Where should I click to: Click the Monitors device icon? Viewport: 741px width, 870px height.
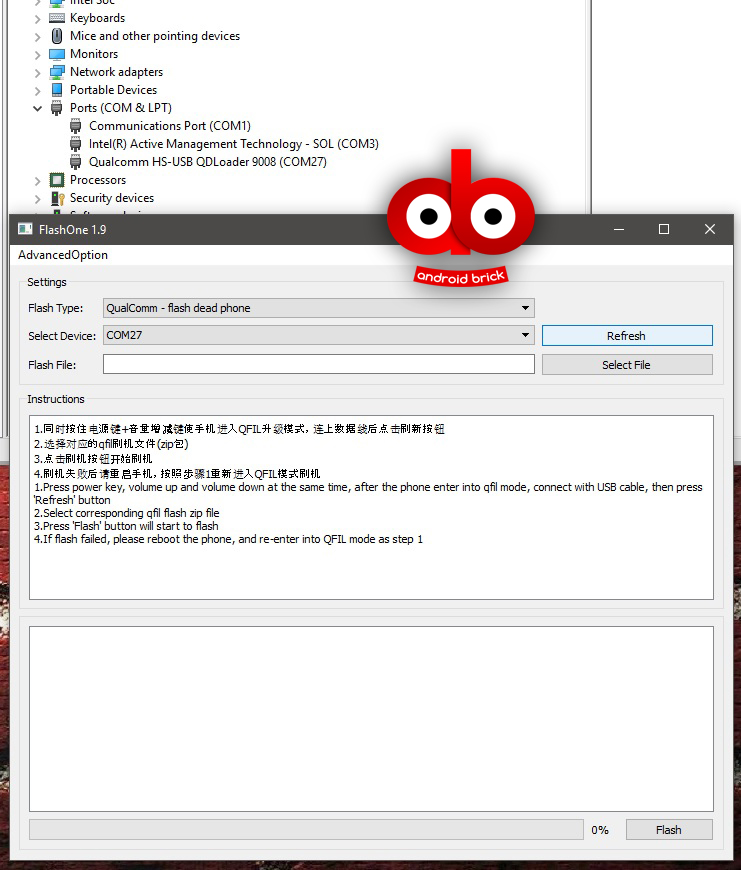coord(57,54)
